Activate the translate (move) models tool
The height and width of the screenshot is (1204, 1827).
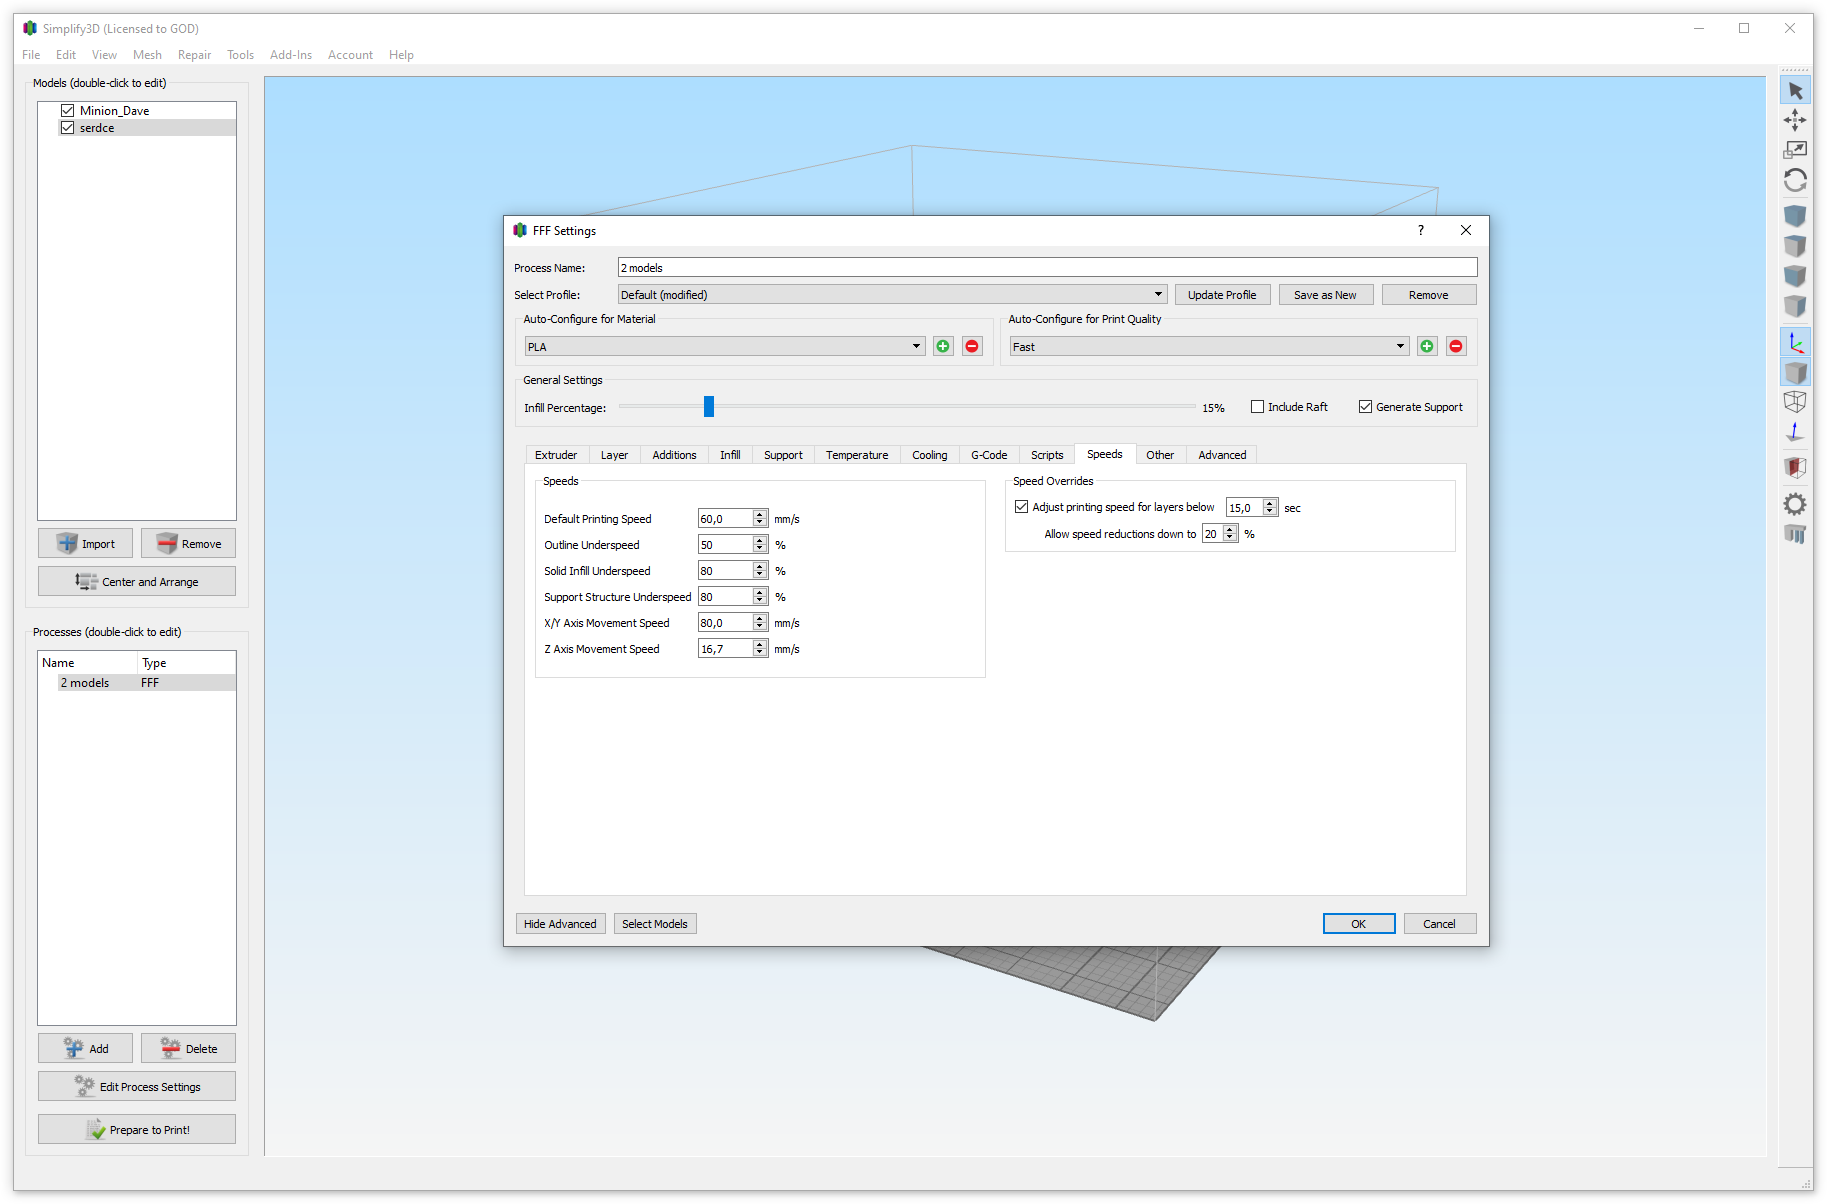pos(1795,120)
